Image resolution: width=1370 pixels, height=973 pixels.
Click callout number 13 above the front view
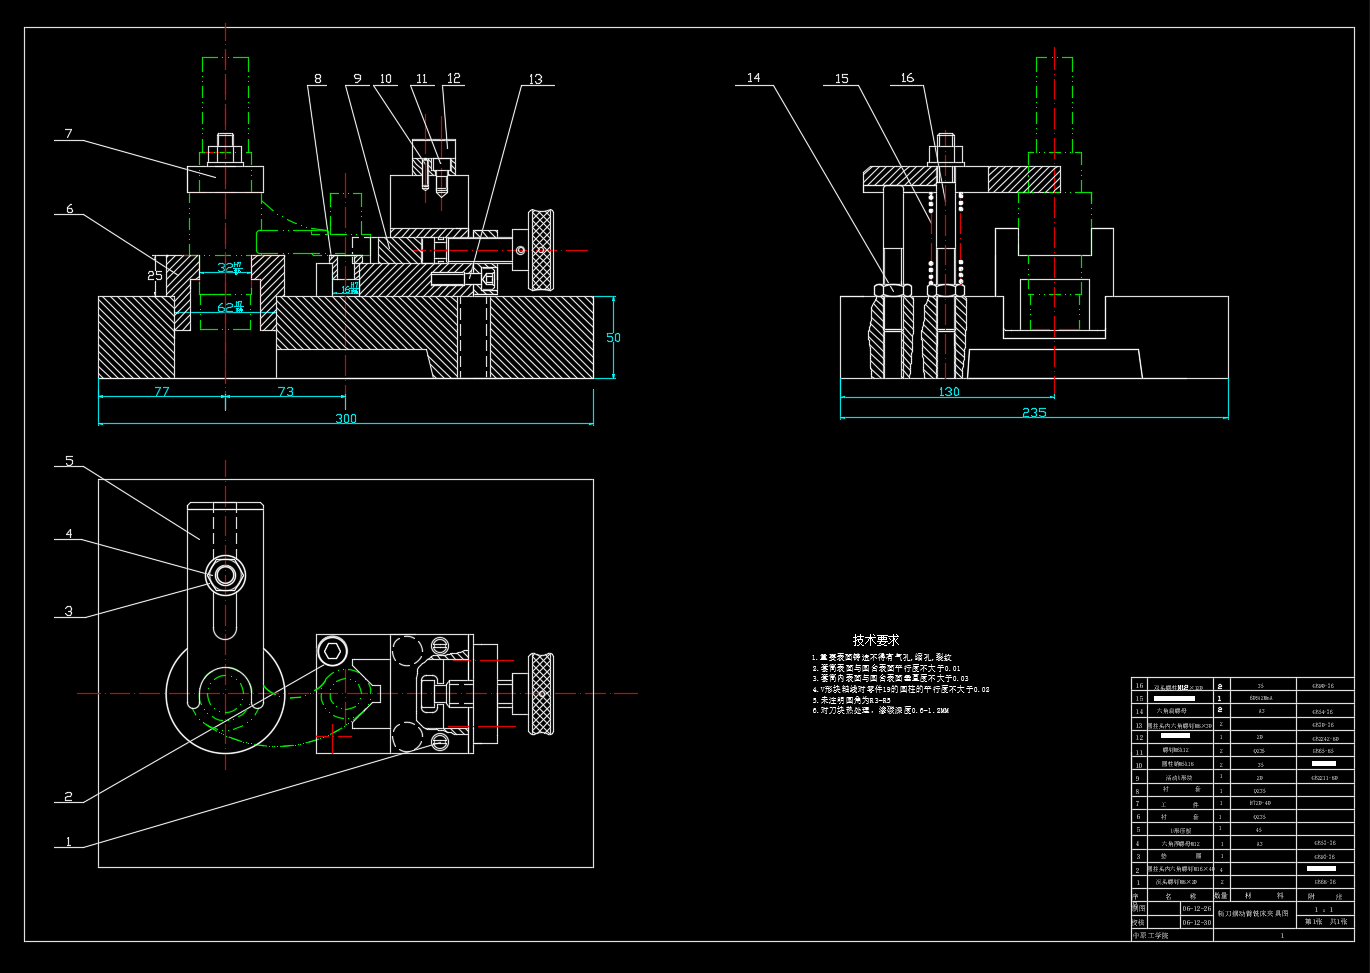click(535, 79)
